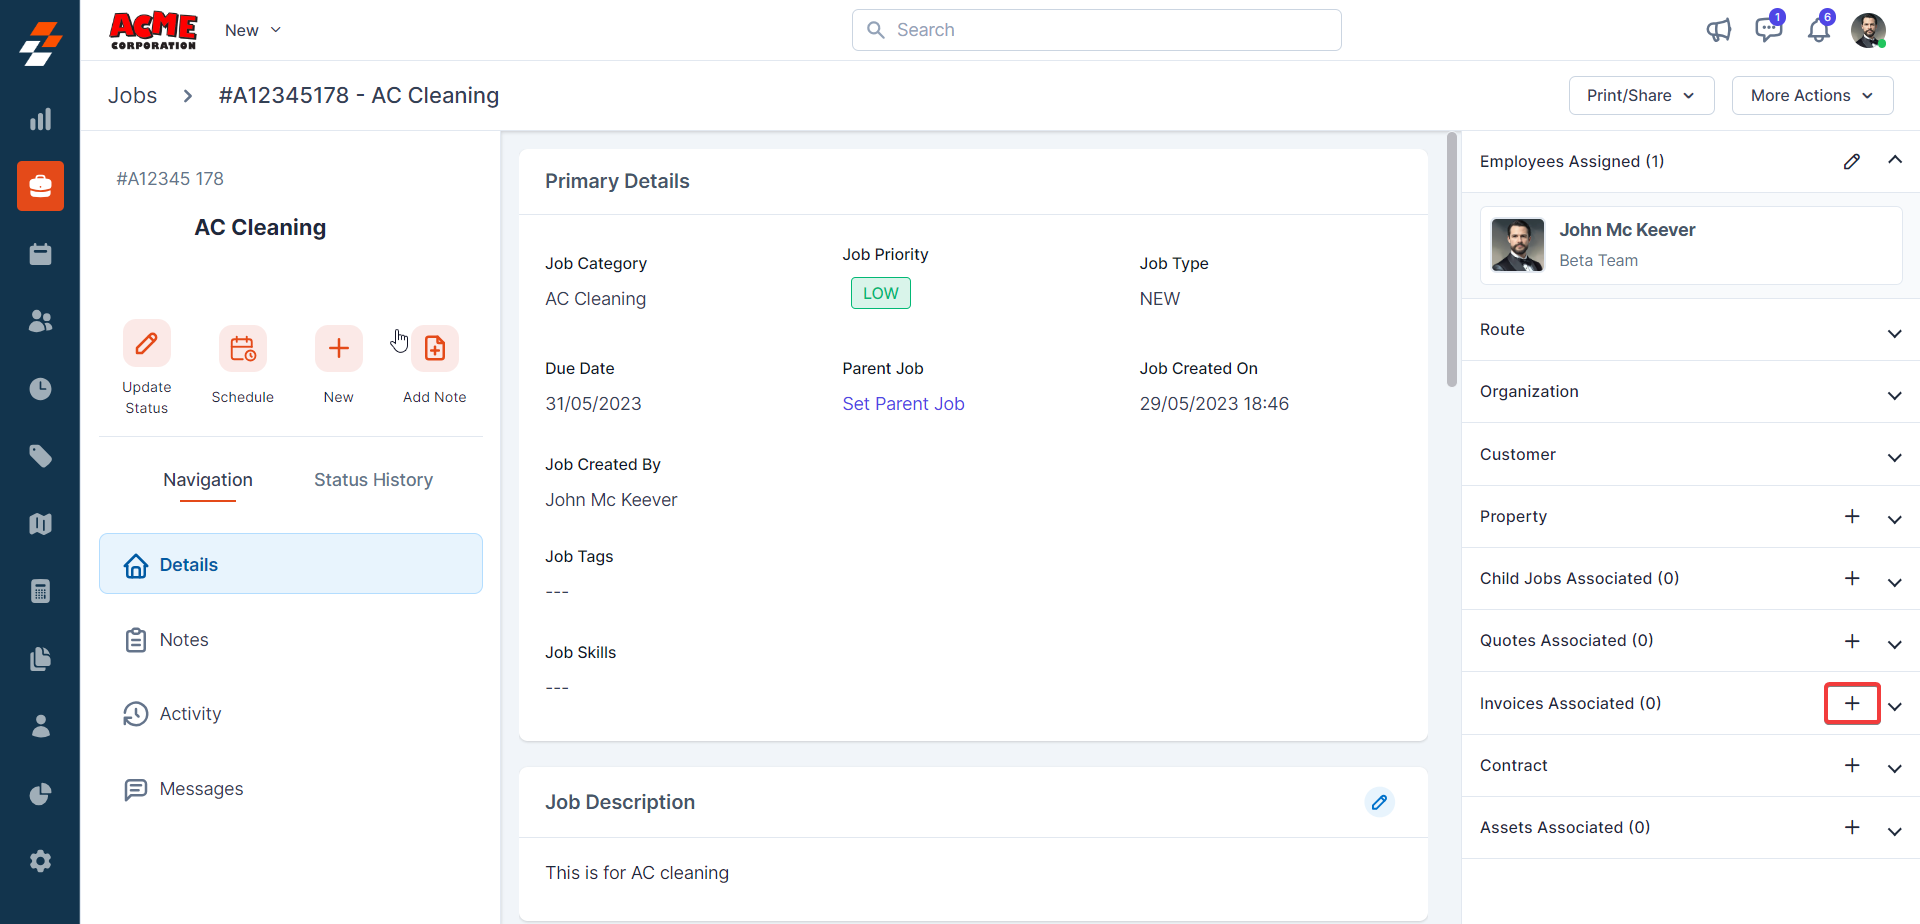Edit the Job Description with pencil icon

coord(1379,802)
